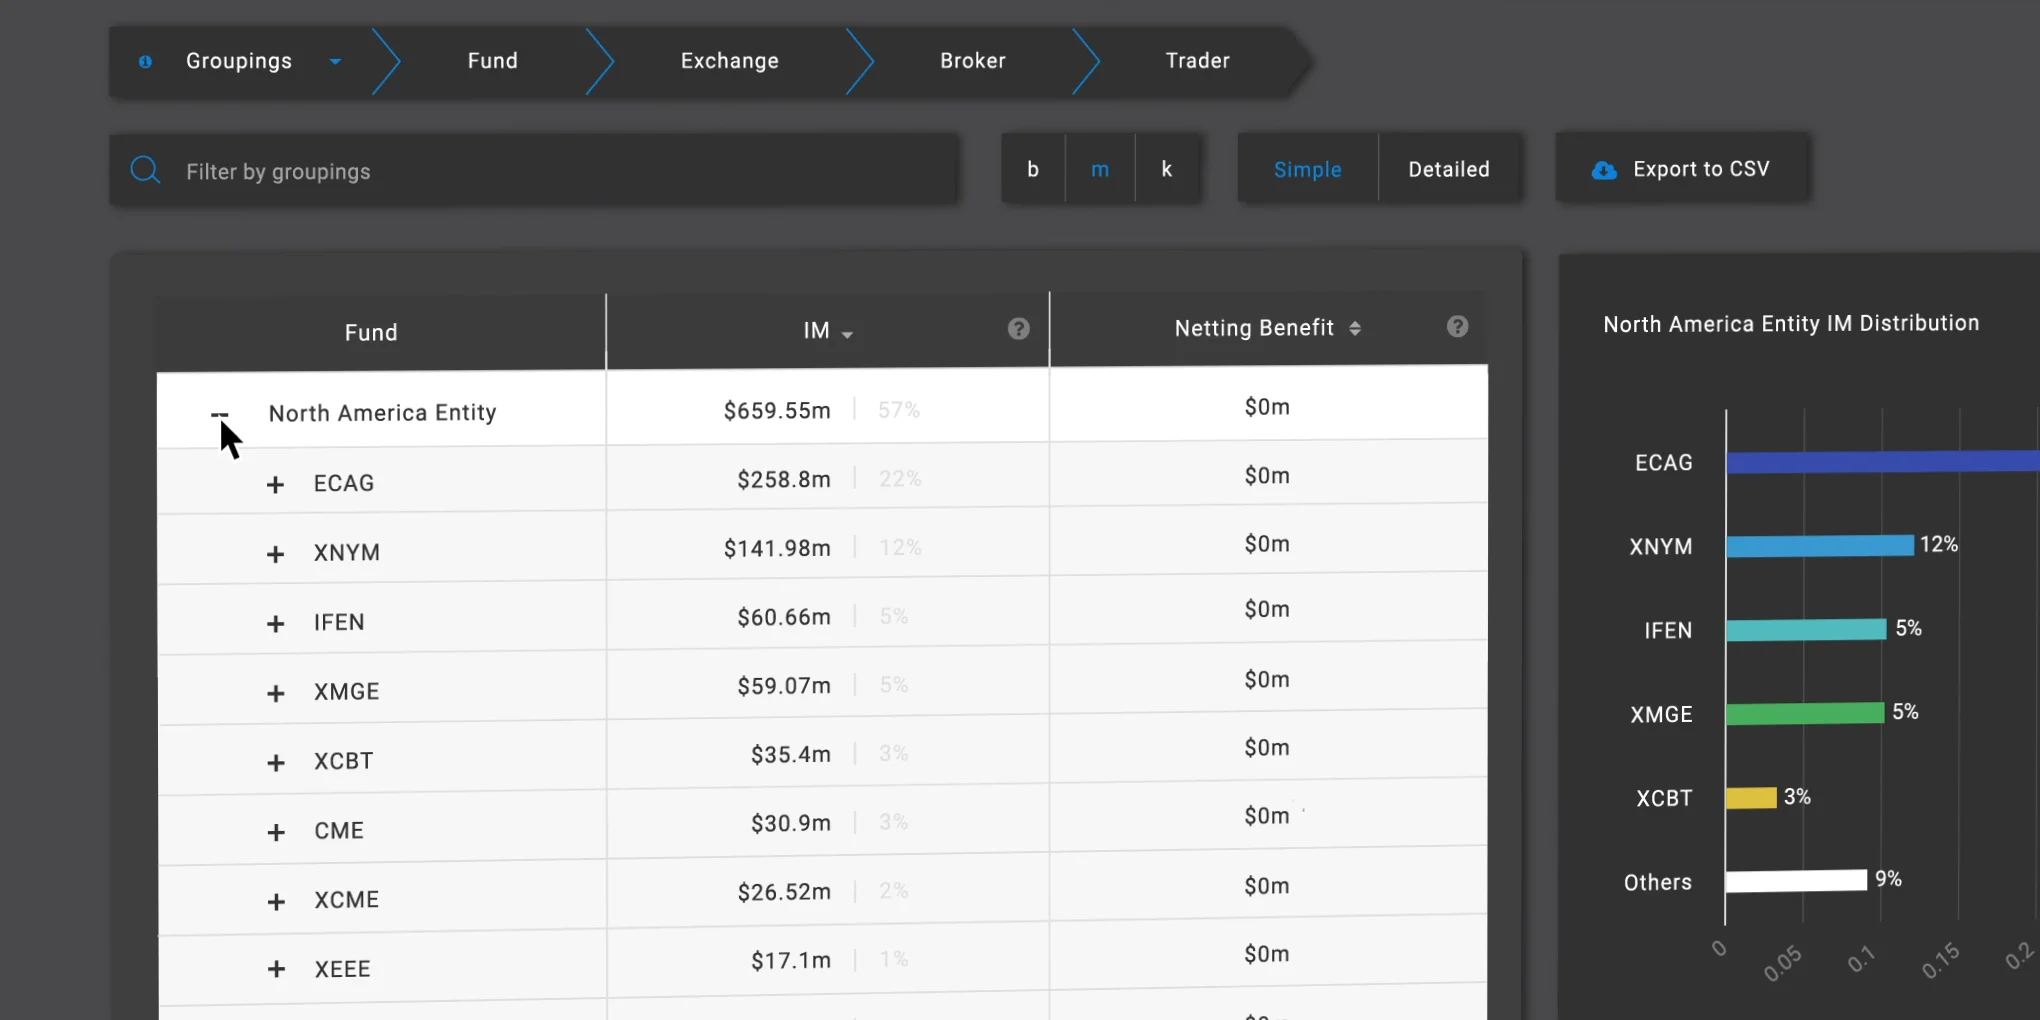This screenshot has width=2040, height=1020.
Task: Choose the Detailed view
Action: tap(1449, 169)
